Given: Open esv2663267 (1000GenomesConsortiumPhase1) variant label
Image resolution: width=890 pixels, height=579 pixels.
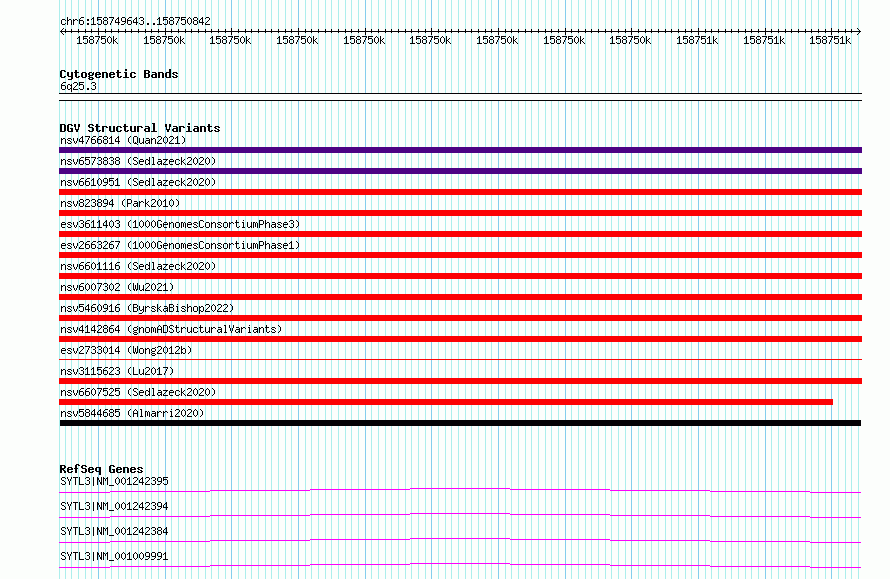Looking at the screenshot, I should click(x=180, y=245).
